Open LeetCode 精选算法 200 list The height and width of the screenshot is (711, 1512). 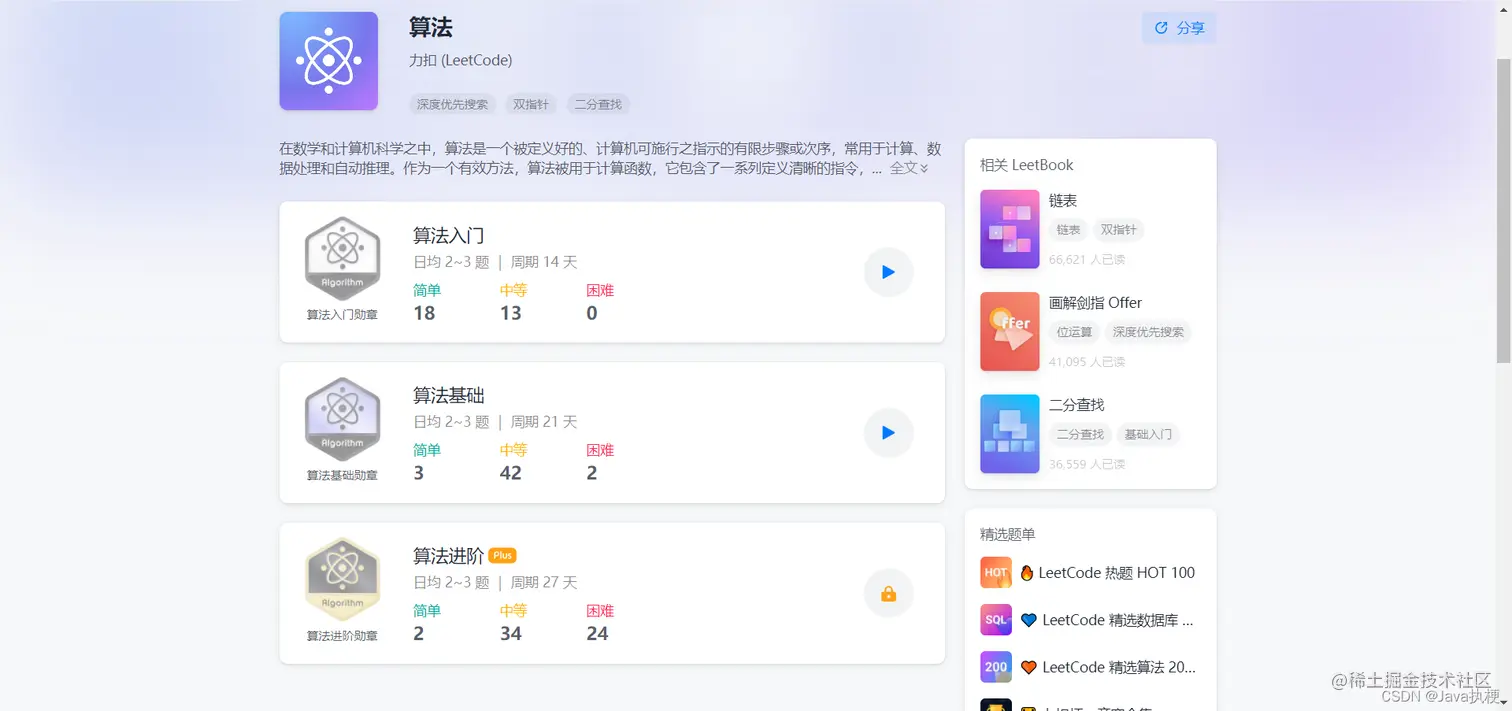coord(1108,667)
